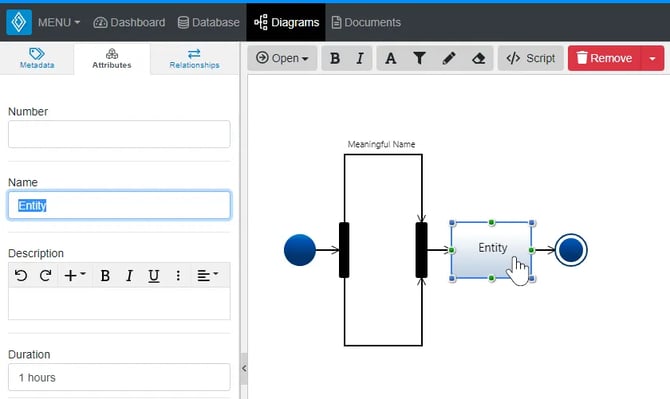The height and width of the screenshot is (399, 670).
Task: Click the red Remove button
Action: click(x=605, y=58)
